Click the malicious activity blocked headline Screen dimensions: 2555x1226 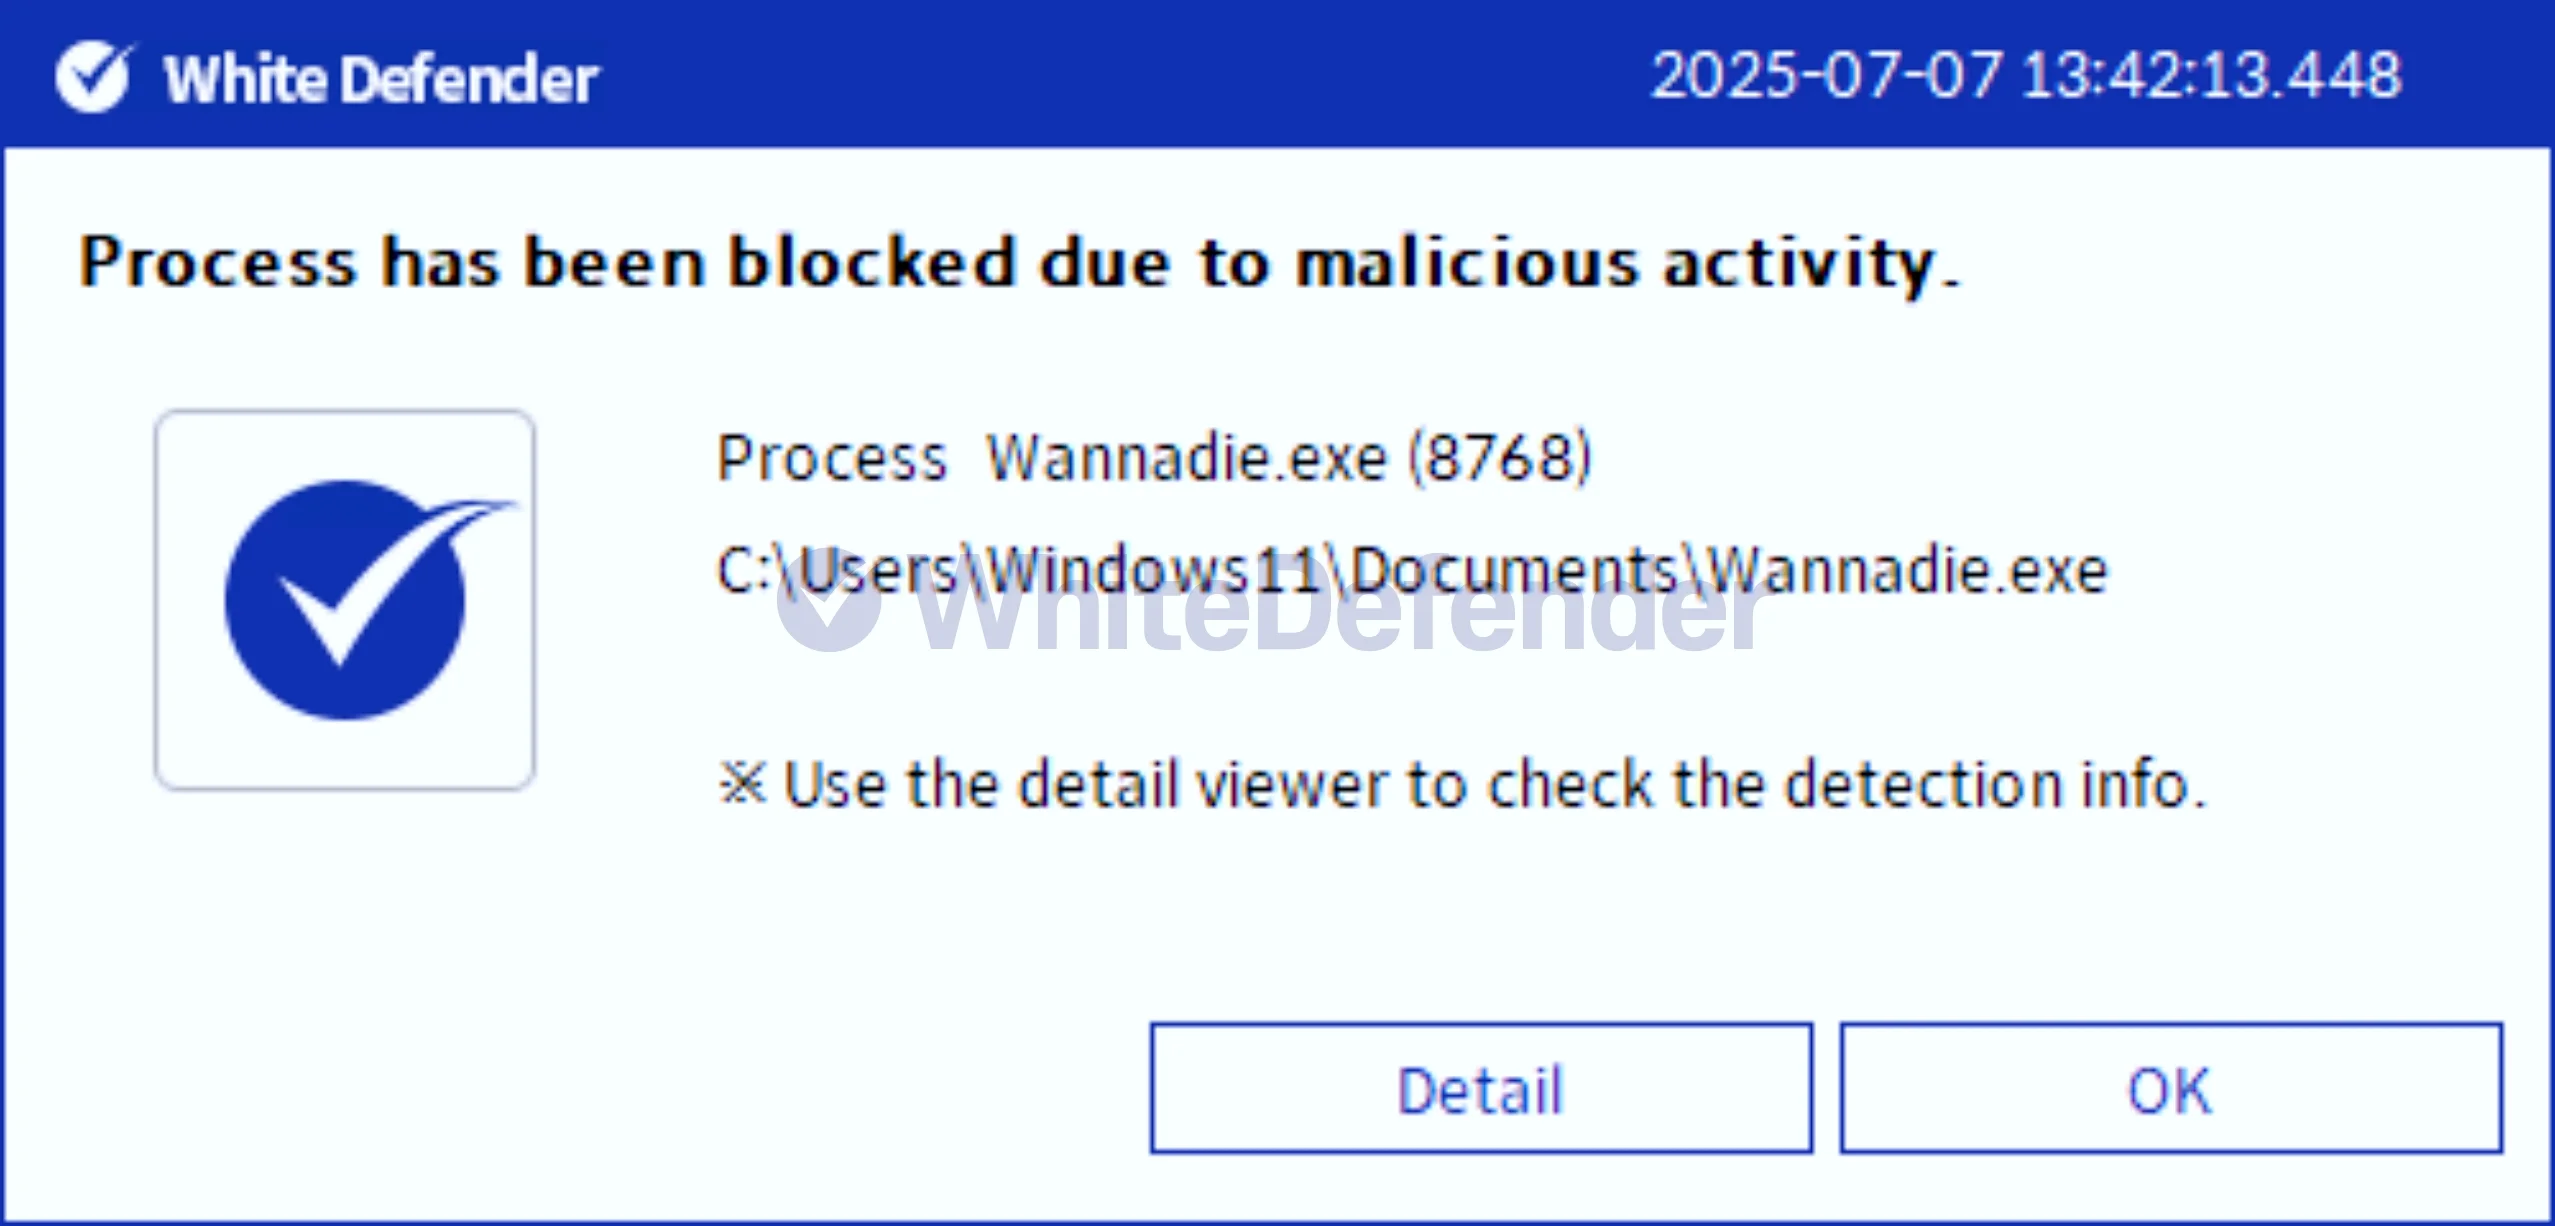(1018, 263)
